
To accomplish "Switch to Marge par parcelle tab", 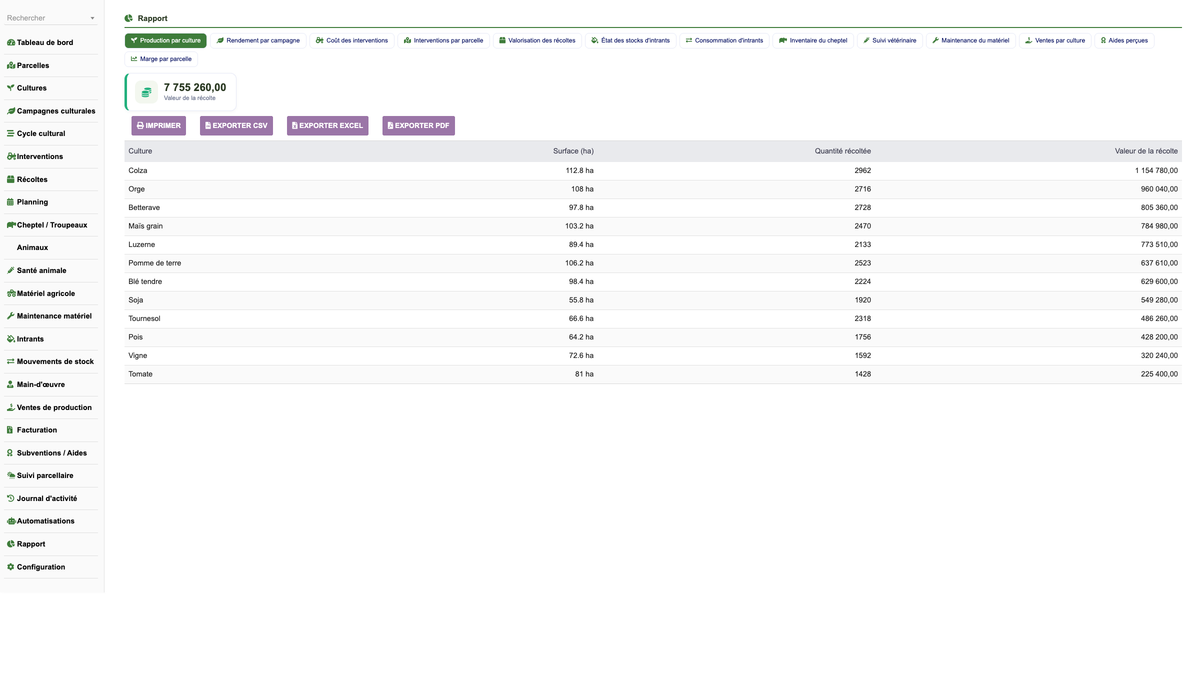I will click(161, 59).
